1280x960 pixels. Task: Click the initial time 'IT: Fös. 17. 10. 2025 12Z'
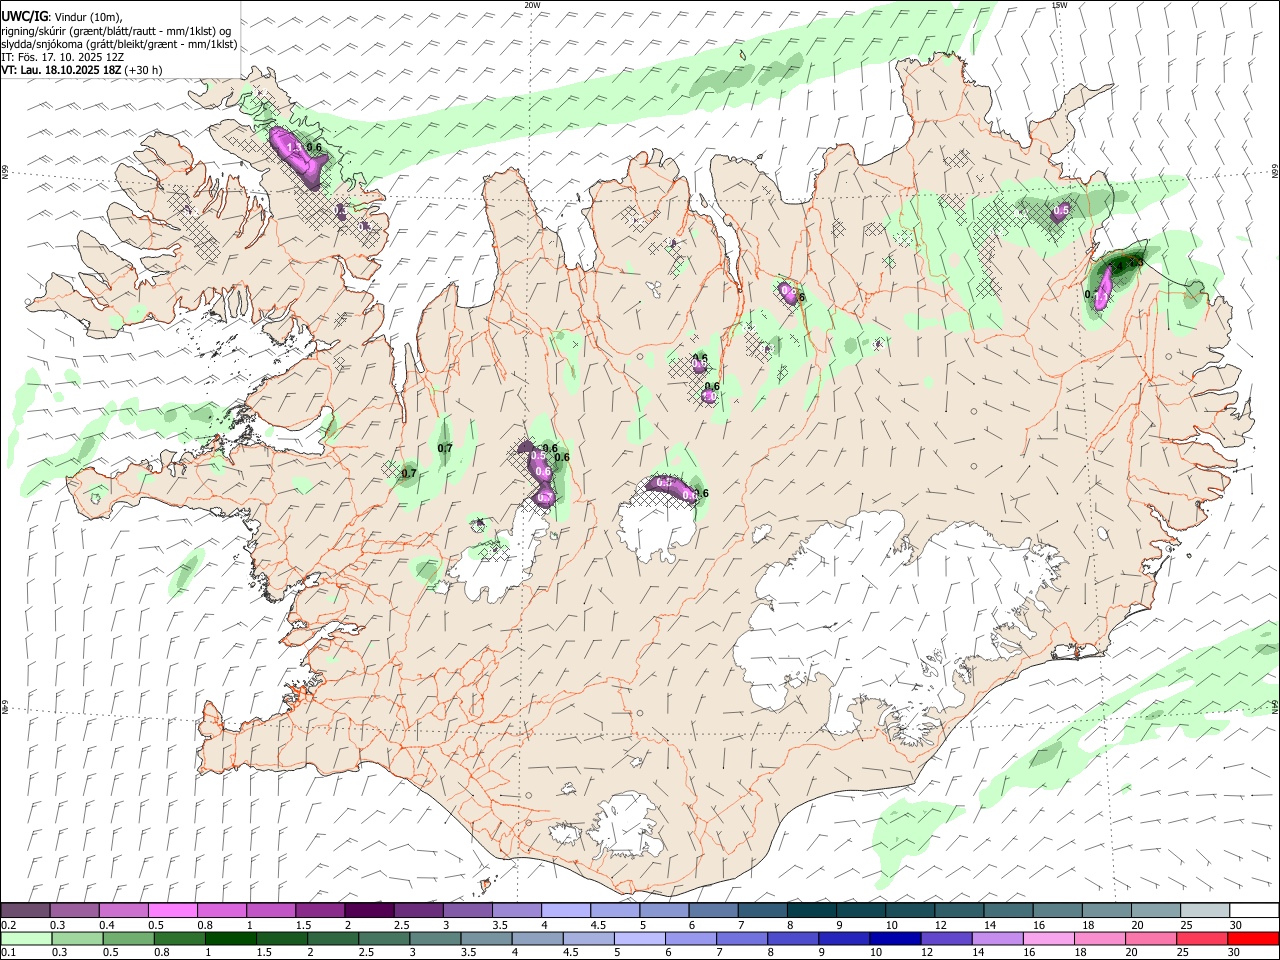tap(63, 57)
